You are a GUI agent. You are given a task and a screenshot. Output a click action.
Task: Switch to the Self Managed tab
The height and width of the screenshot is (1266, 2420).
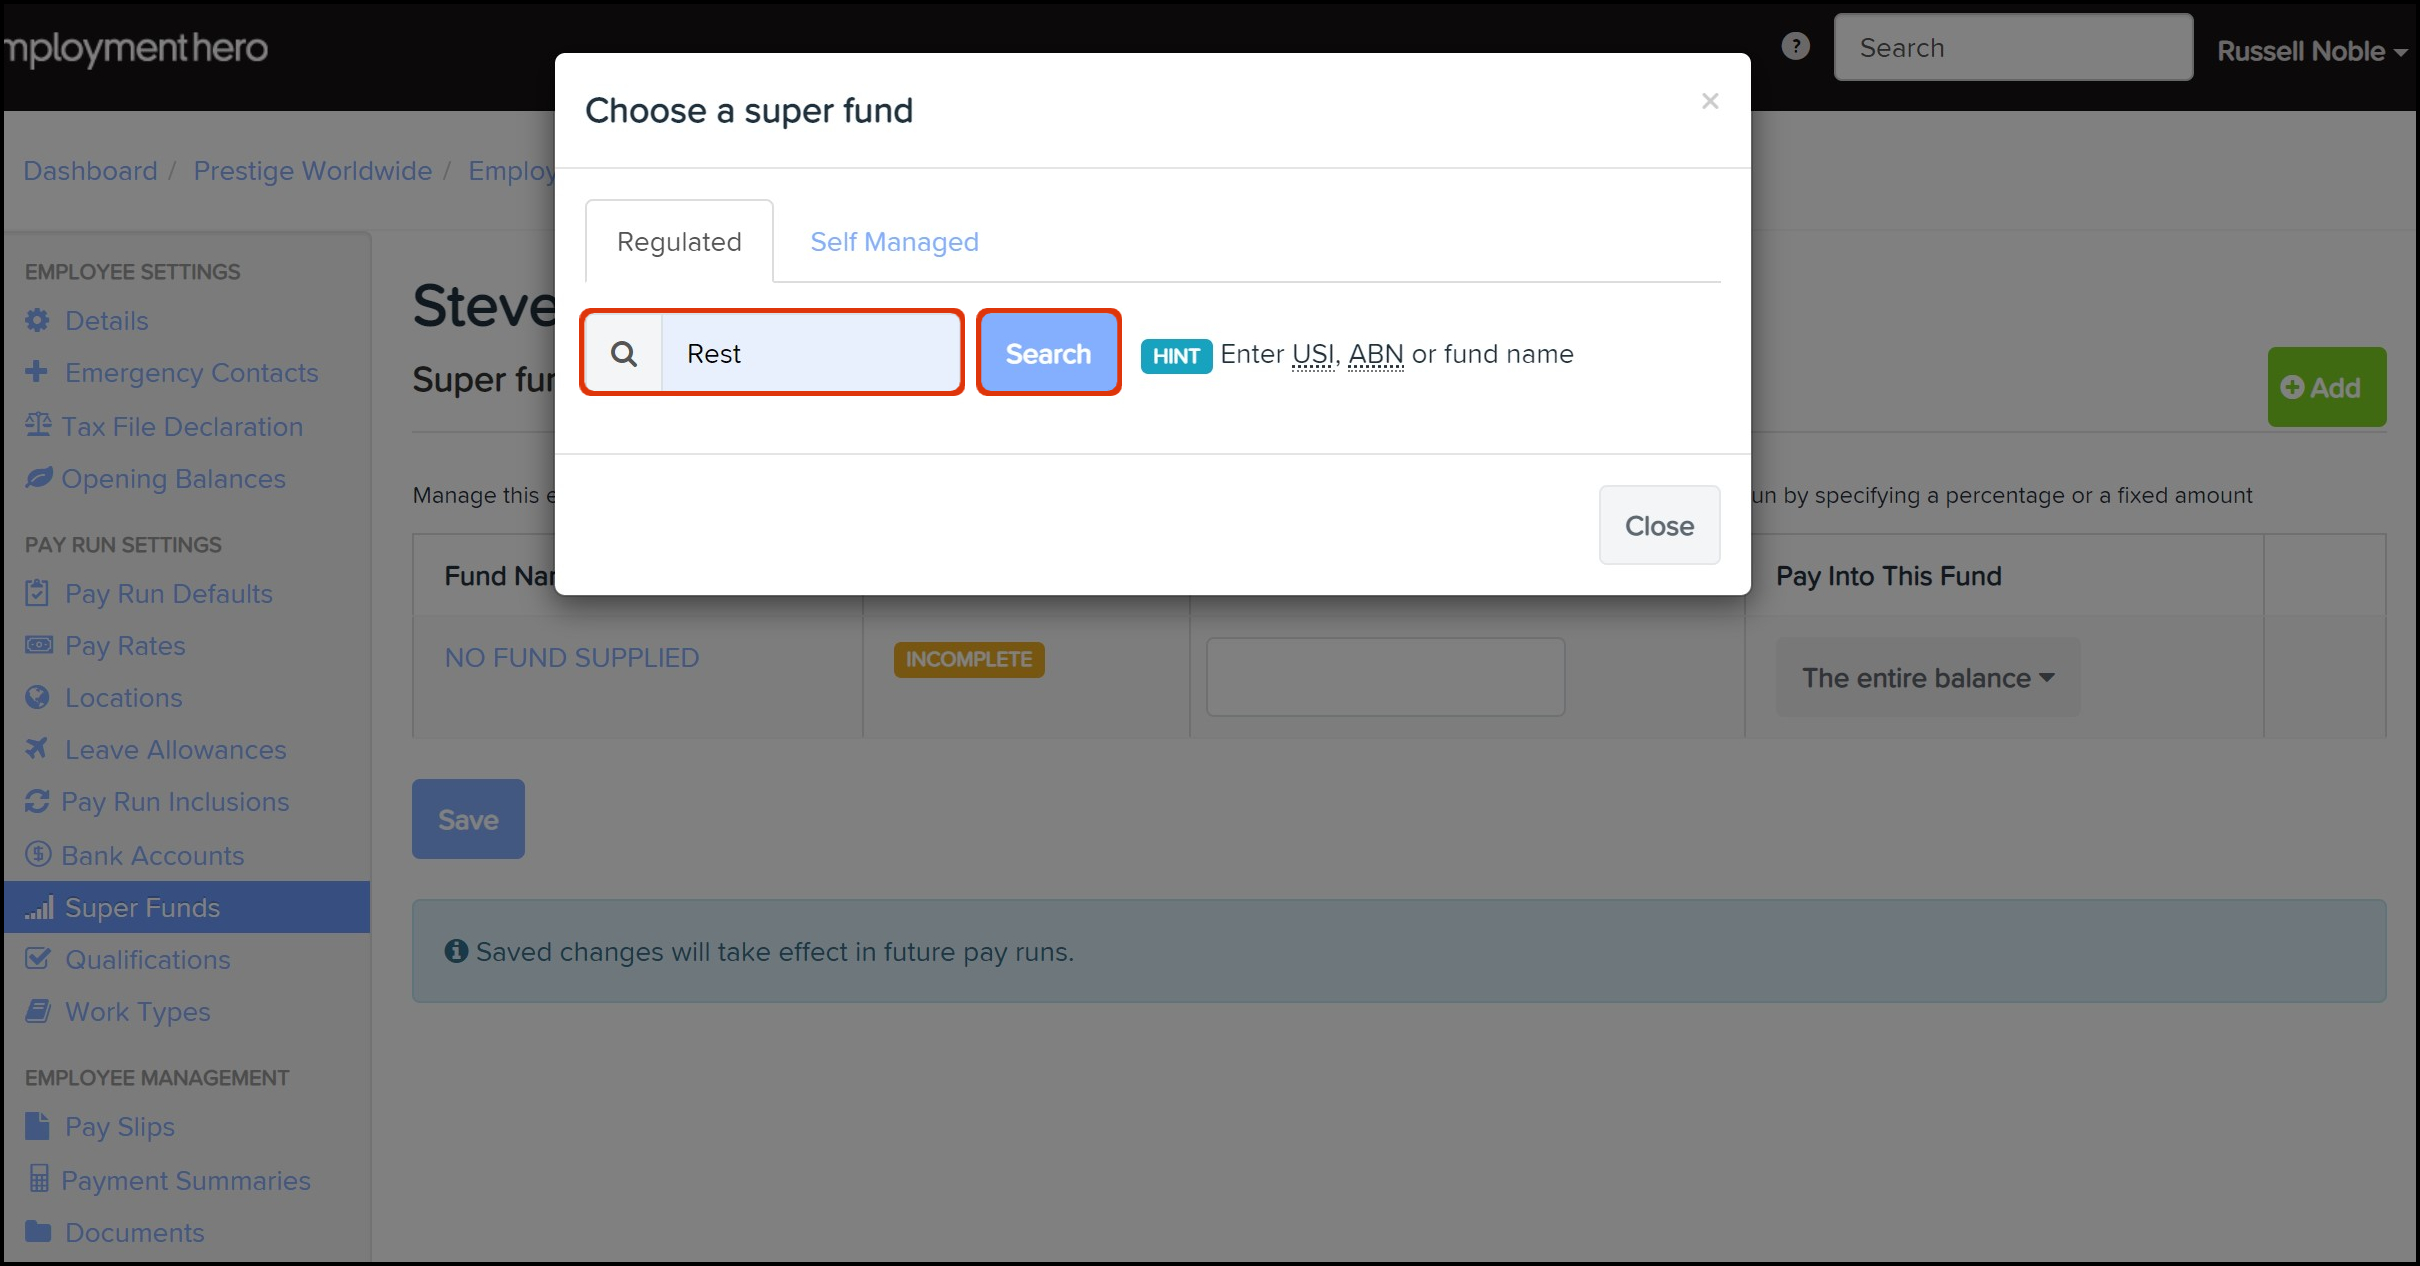[x=894, y=242]
